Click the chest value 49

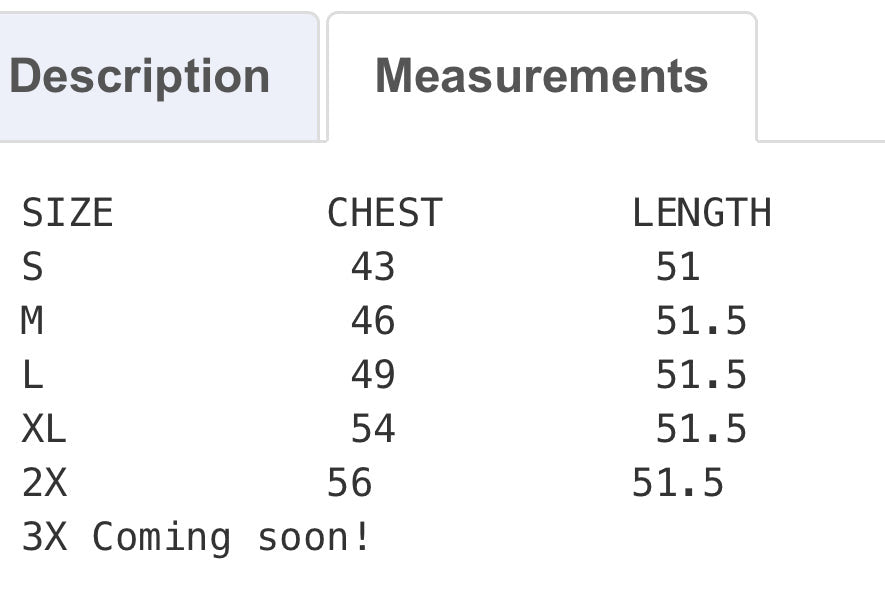click(x=373, y=375)
